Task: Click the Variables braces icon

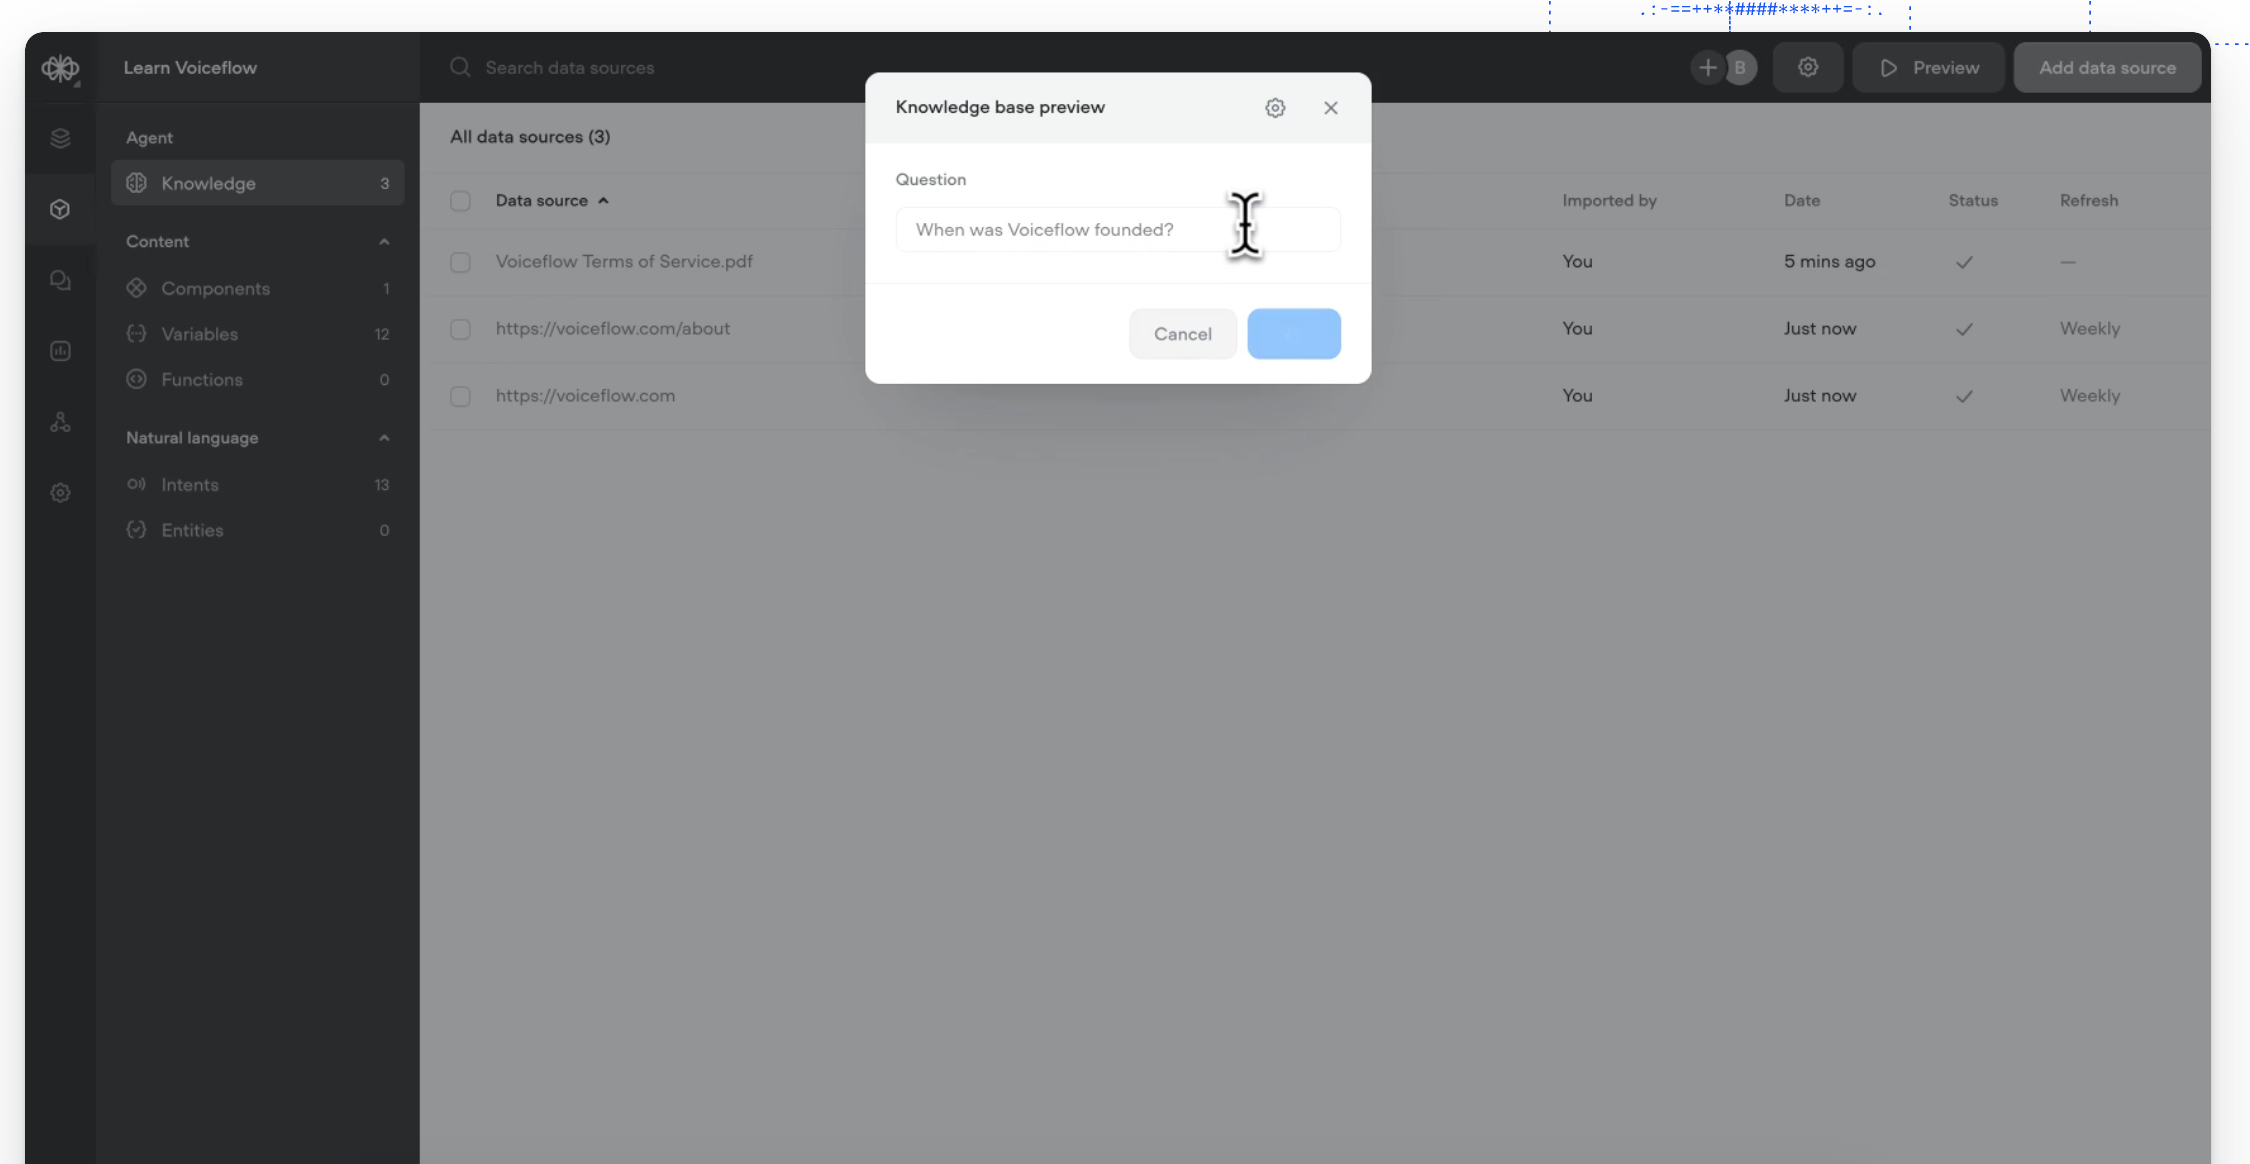Action: click(137, 334)
